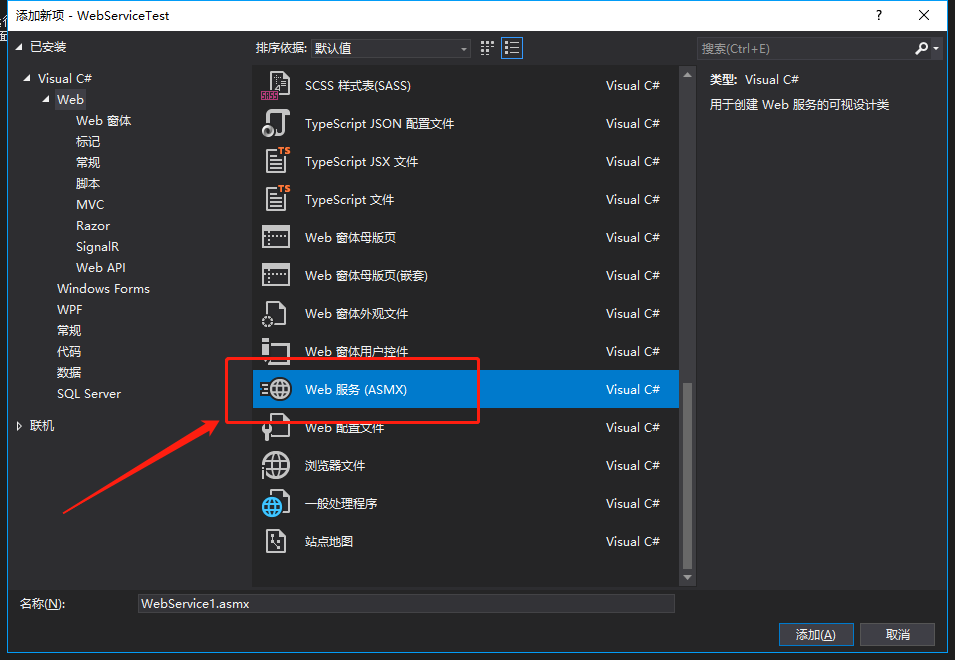The height and width of the screenshot is (660, 955).
Task: Open the 排序依据 默认值 dropdown
Action: (x=390, y=48)
